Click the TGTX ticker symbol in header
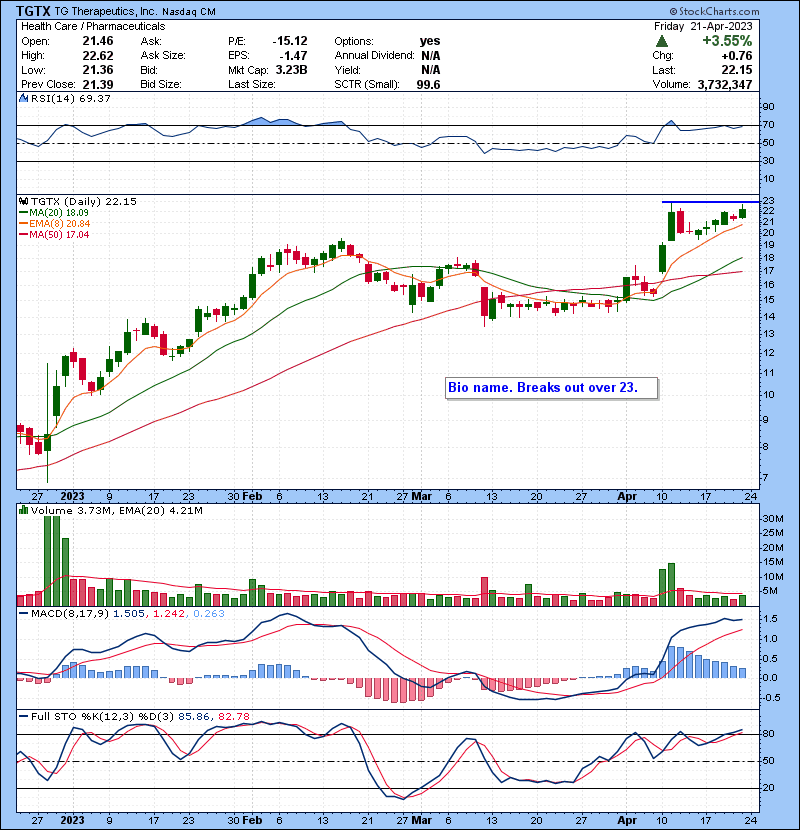Viewport: 800px width, 830px height. pyautogui.click(x=33, y=11)
